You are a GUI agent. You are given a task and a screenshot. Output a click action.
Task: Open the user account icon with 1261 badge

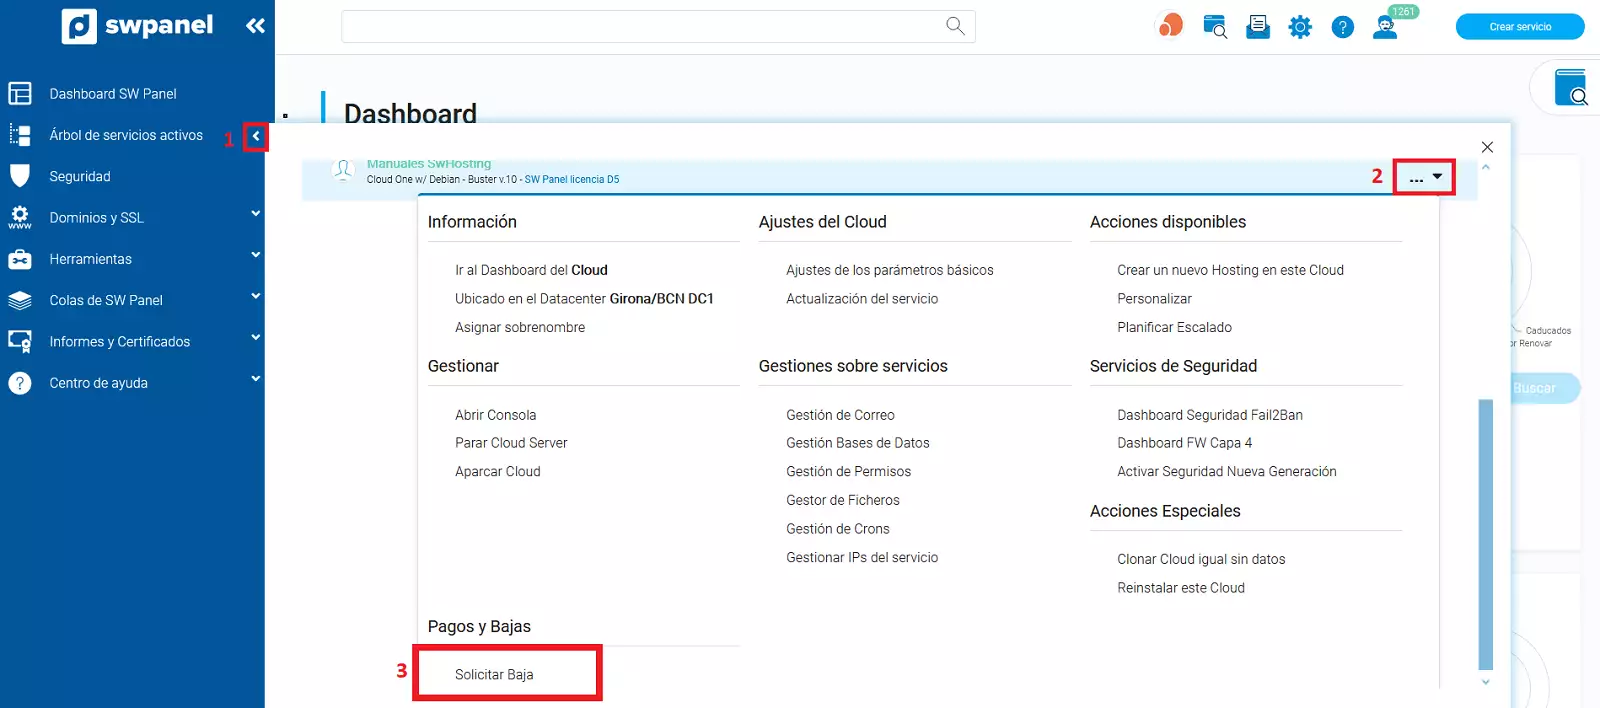tap(1386, 27)
